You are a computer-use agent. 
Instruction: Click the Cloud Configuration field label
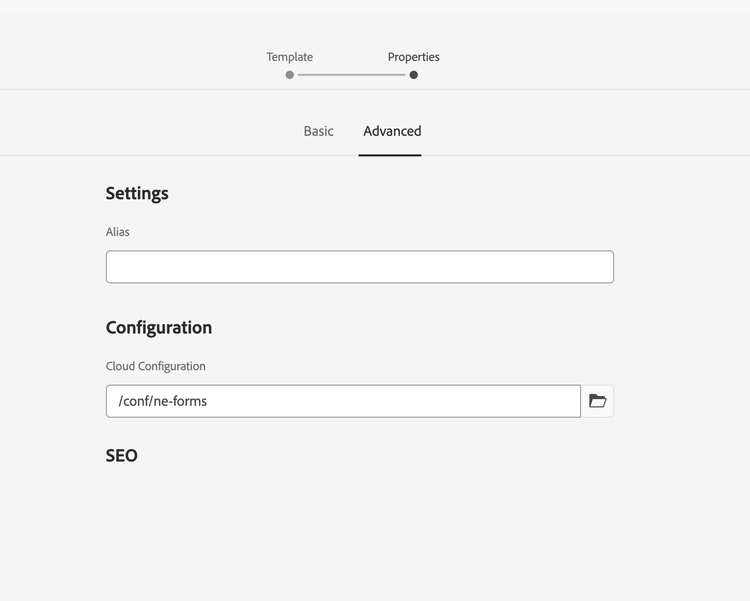pos(155,366)
